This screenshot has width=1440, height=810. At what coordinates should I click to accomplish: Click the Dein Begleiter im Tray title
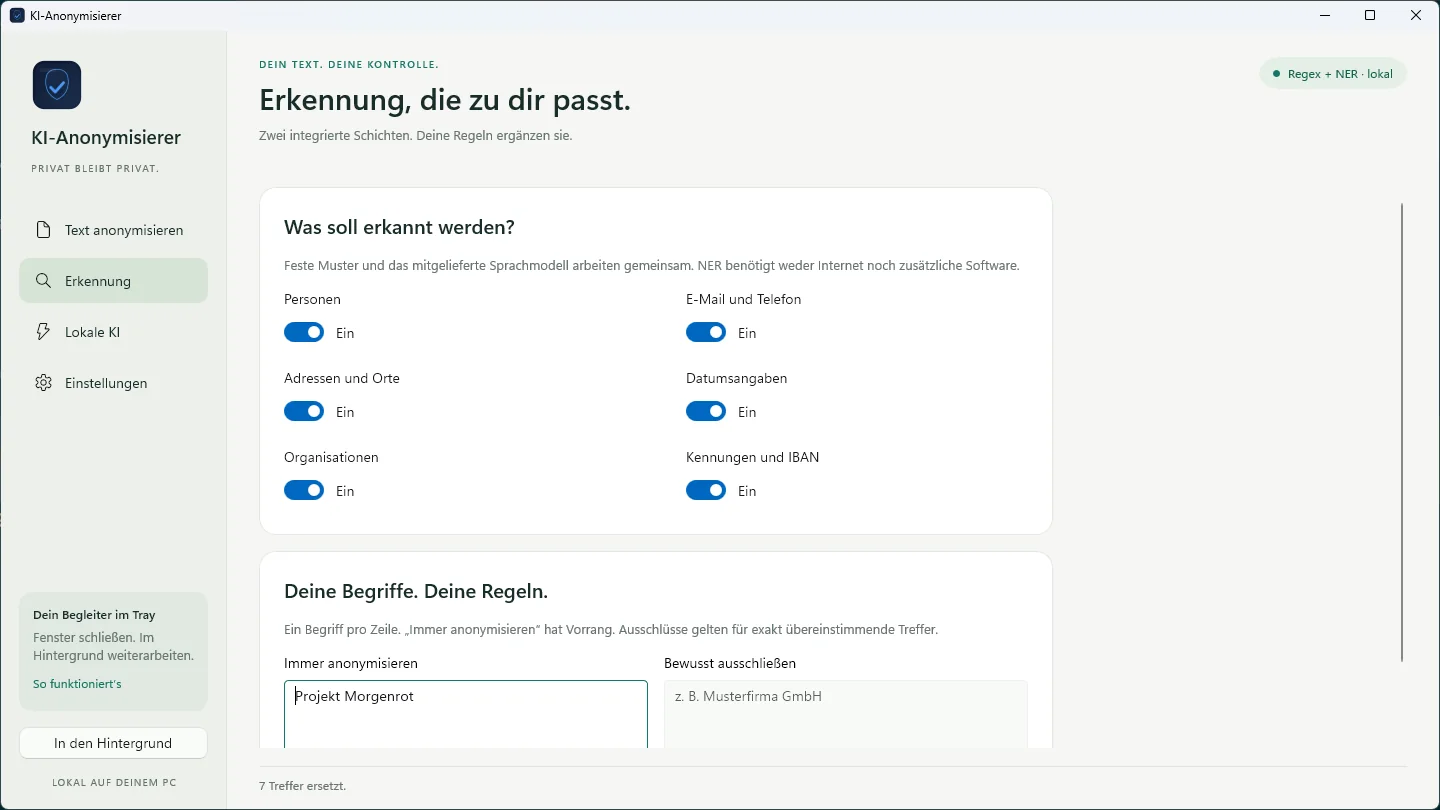[94, 615]
